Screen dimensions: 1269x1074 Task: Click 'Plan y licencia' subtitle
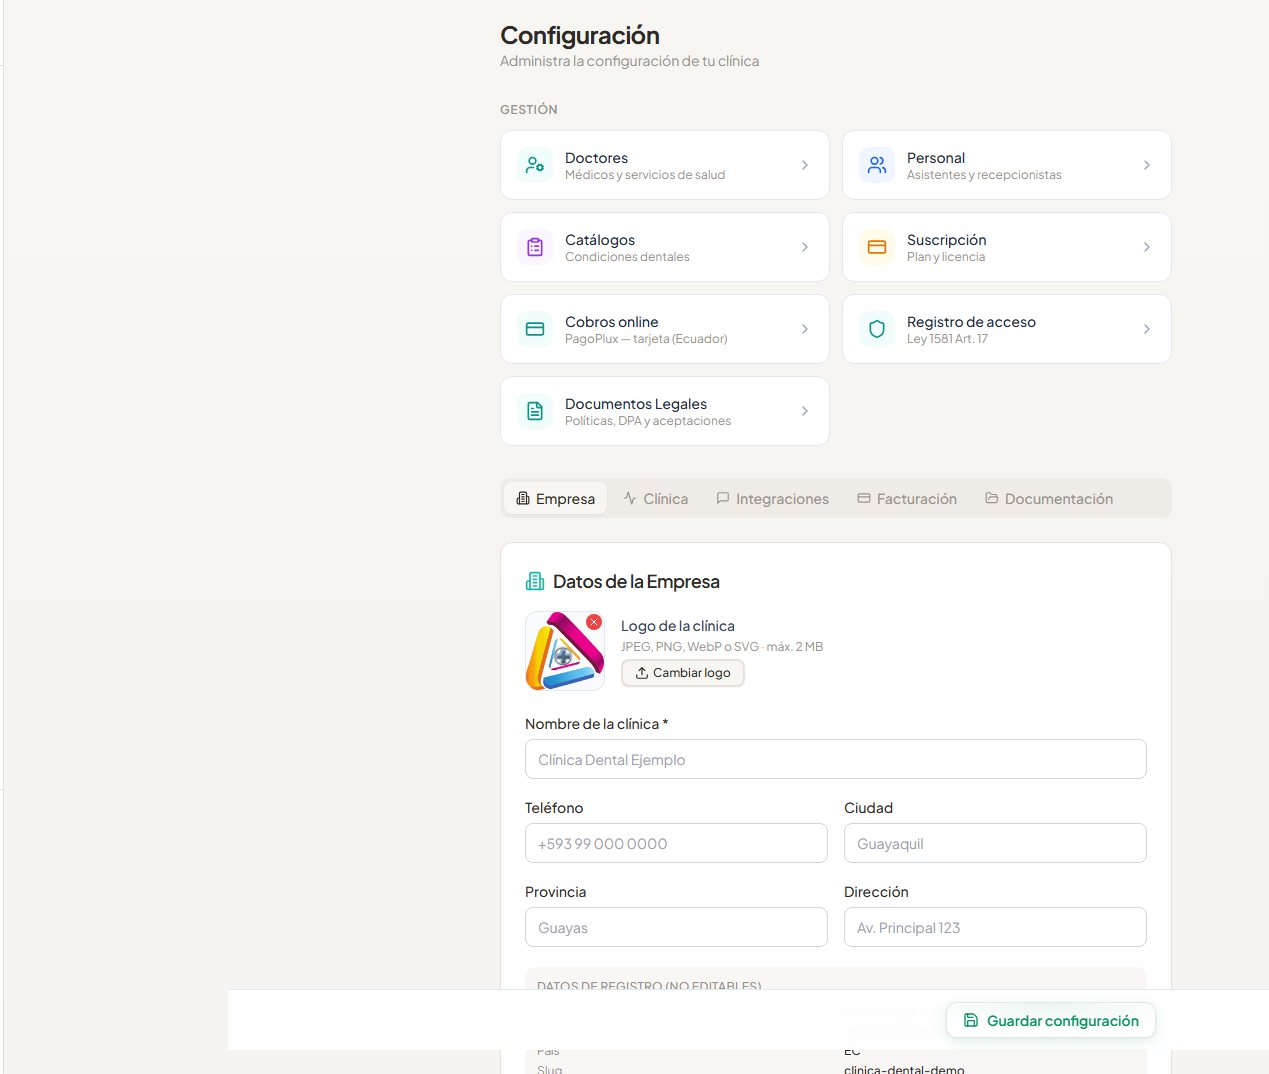(946, 257)
